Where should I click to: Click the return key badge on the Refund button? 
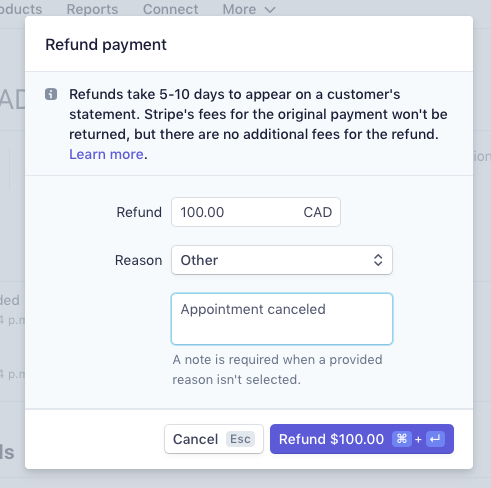[435, 439]
